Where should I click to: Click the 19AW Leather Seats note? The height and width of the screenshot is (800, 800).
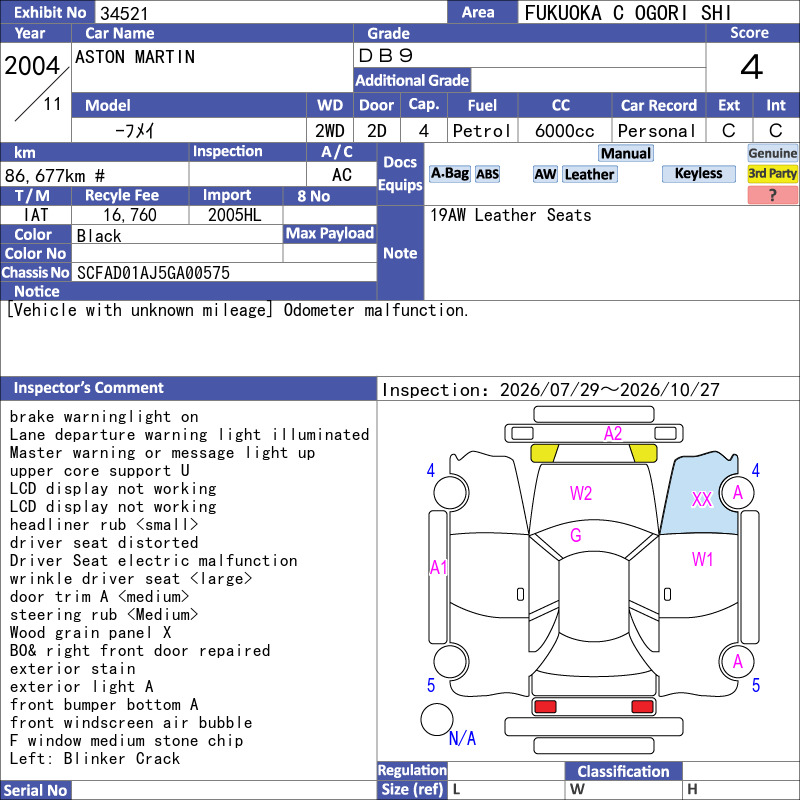pos(510,215)
